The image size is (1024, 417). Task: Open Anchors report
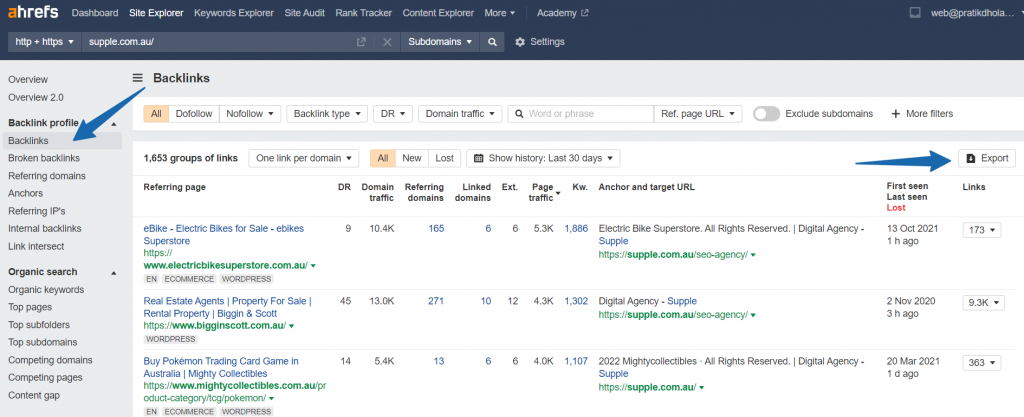tap(25, 193)
